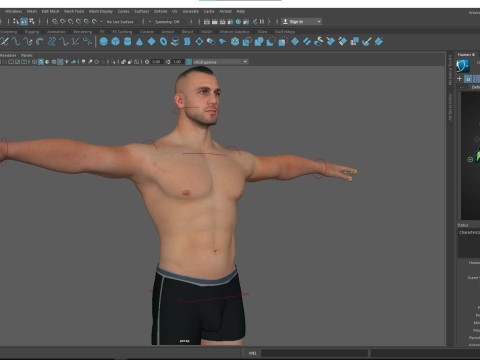The height and width of the screenshot is (360, 480).
Task: Click the yellow fingertip control on hand
Action: [x=354, y=171]
